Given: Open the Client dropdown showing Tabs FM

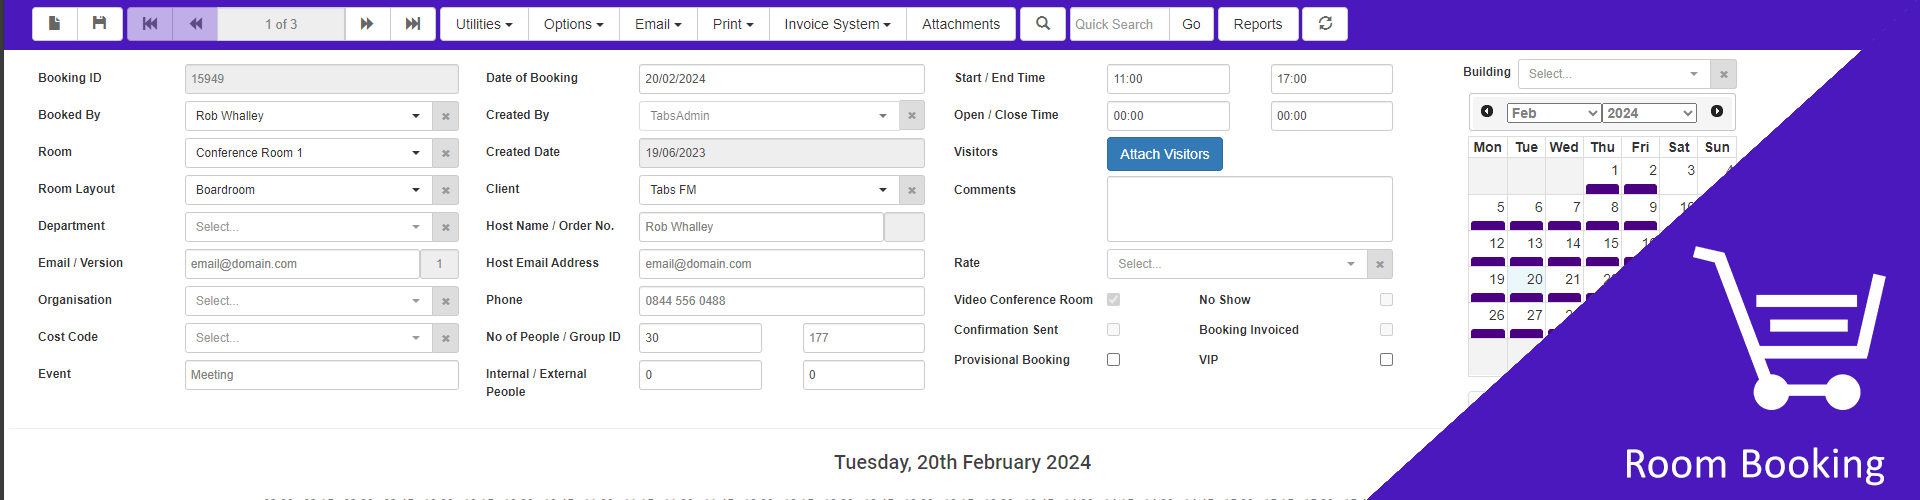Looking at the screenshot, I should pyautogui.click(x=769, y=190).
